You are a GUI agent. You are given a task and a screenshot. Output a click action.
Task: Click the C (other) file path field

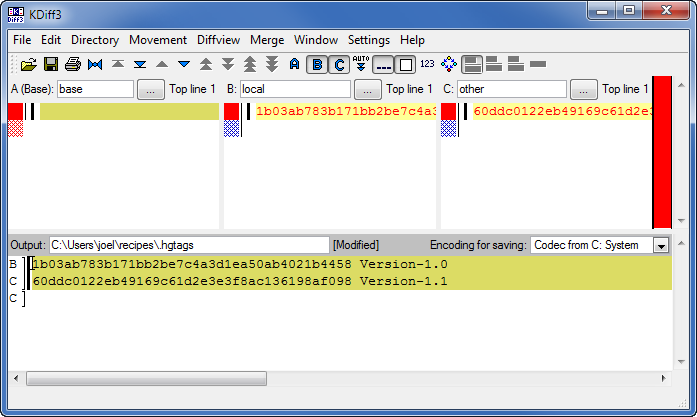[x=511, y=89]
